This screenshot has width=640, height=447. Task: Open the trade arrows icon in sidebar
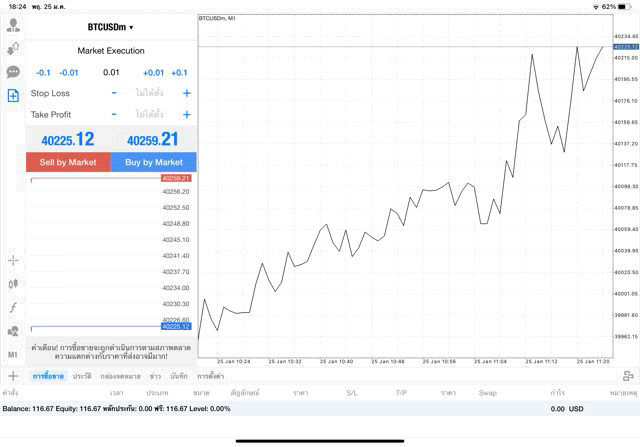pyautogui.click(x=13, y=48)
